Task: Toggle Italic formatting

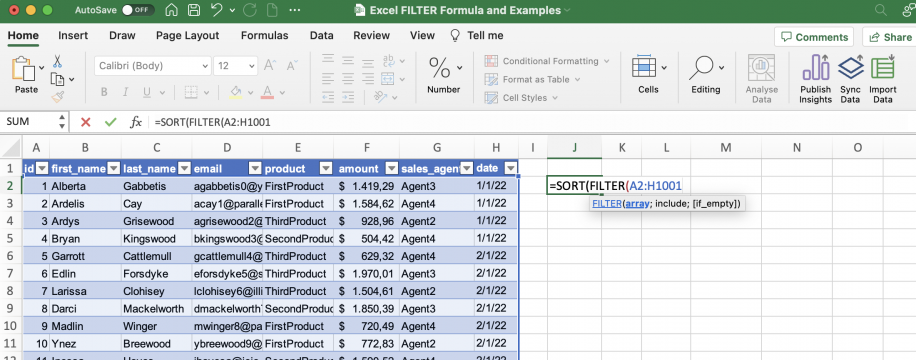Action: coord(125,92)
